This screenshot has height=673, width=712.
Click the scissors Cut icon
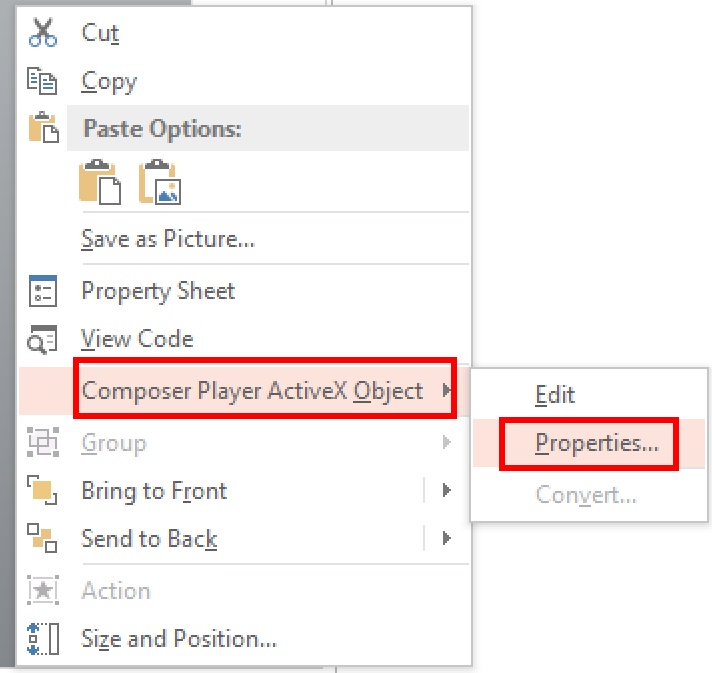point(43,32)
